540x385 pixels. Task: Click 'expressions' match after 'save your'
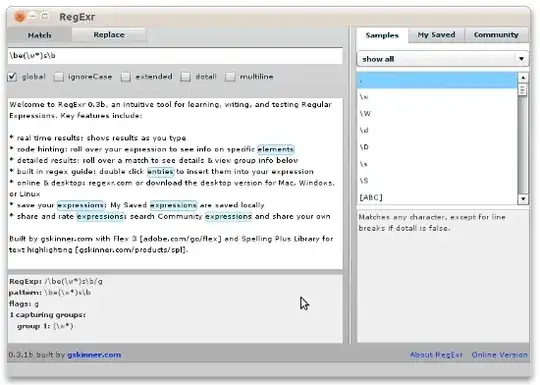81,205
